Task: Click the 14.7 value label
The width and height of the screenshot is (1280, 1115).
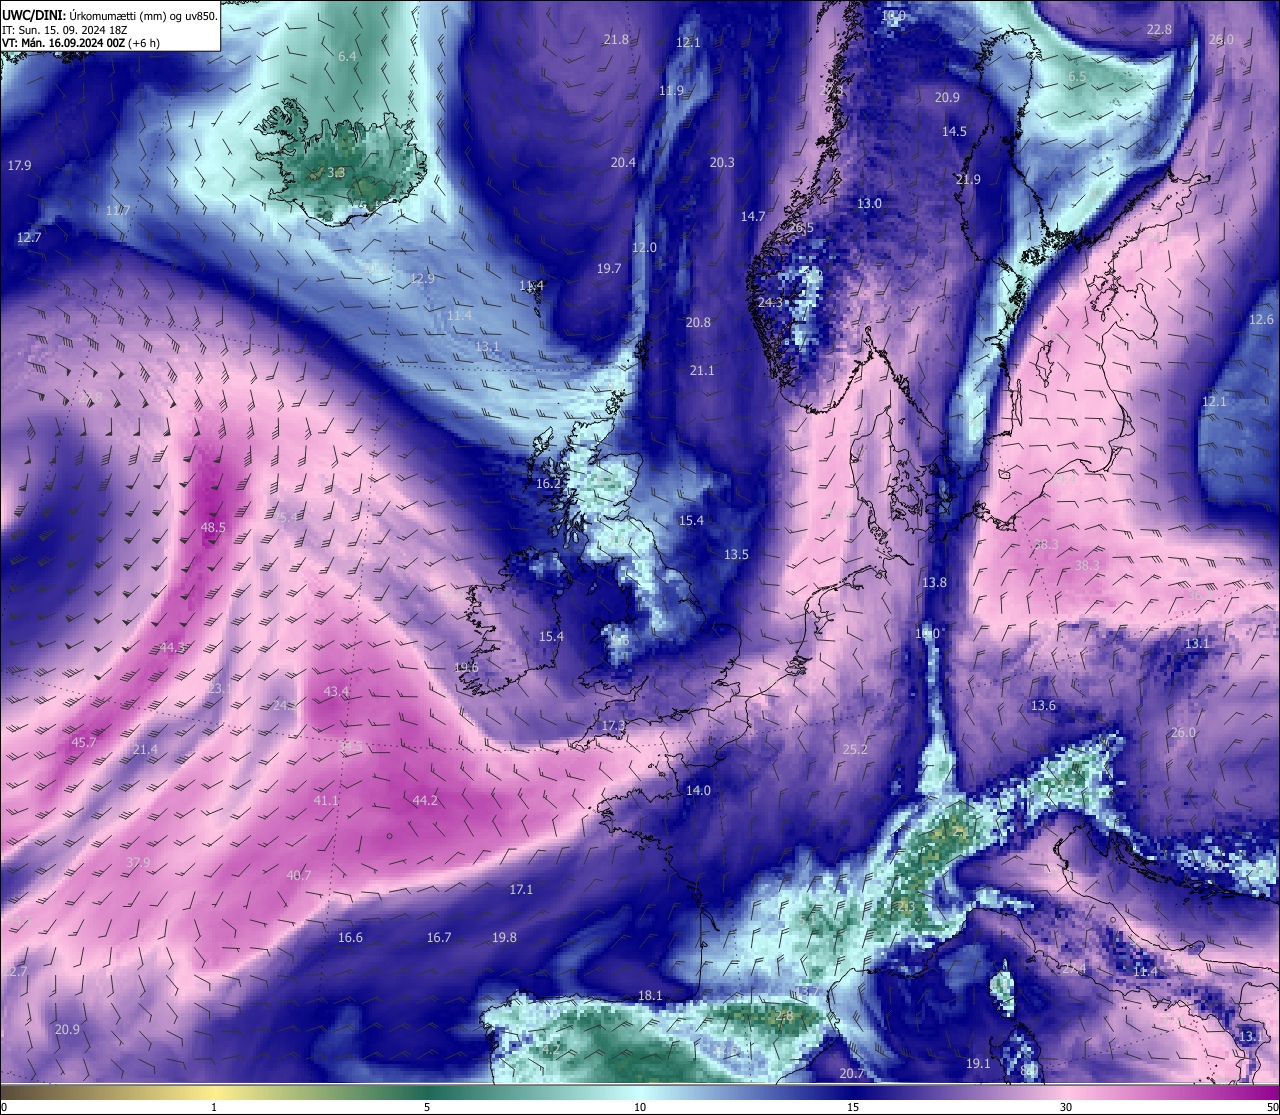Action: pyautogui.click(x=753, y=216)
